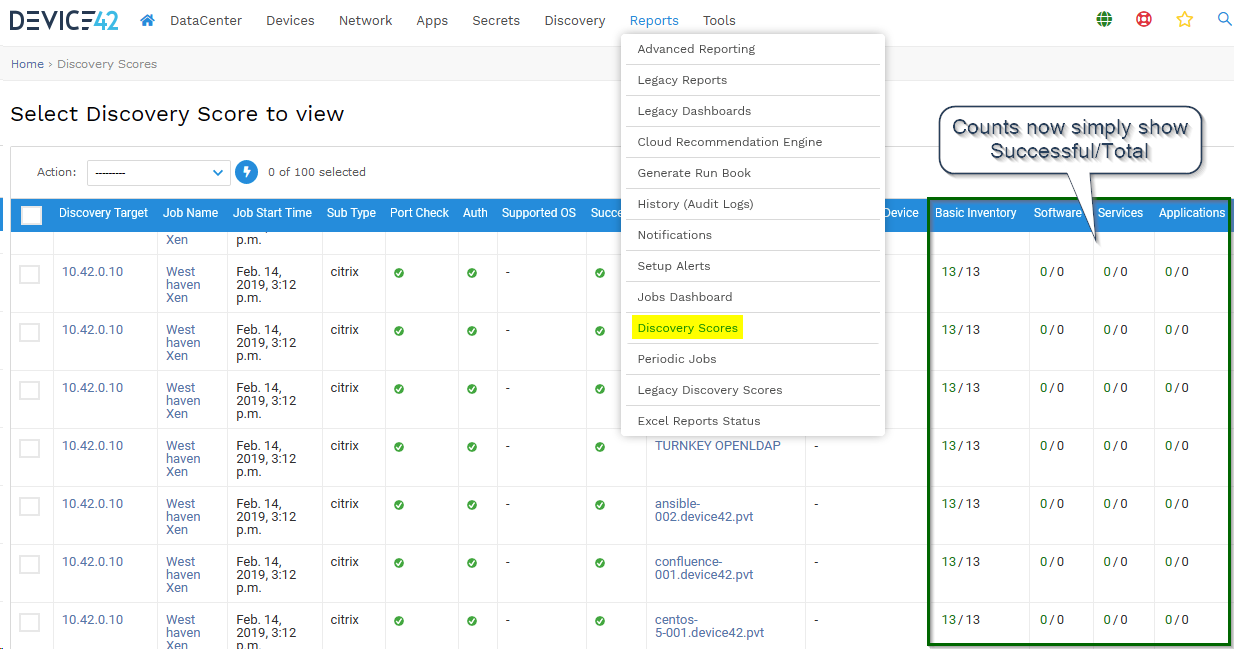
Task: Open the Tools menu
Action: (718, 20)
